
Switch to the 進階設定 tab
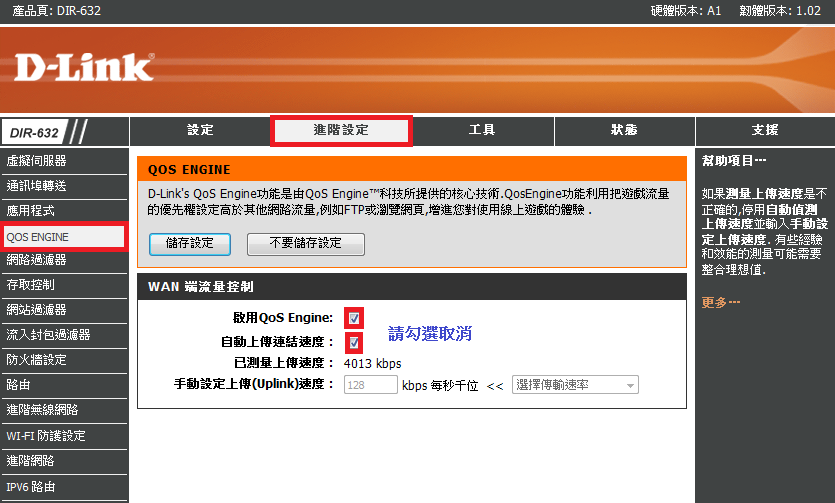[341, 130]
